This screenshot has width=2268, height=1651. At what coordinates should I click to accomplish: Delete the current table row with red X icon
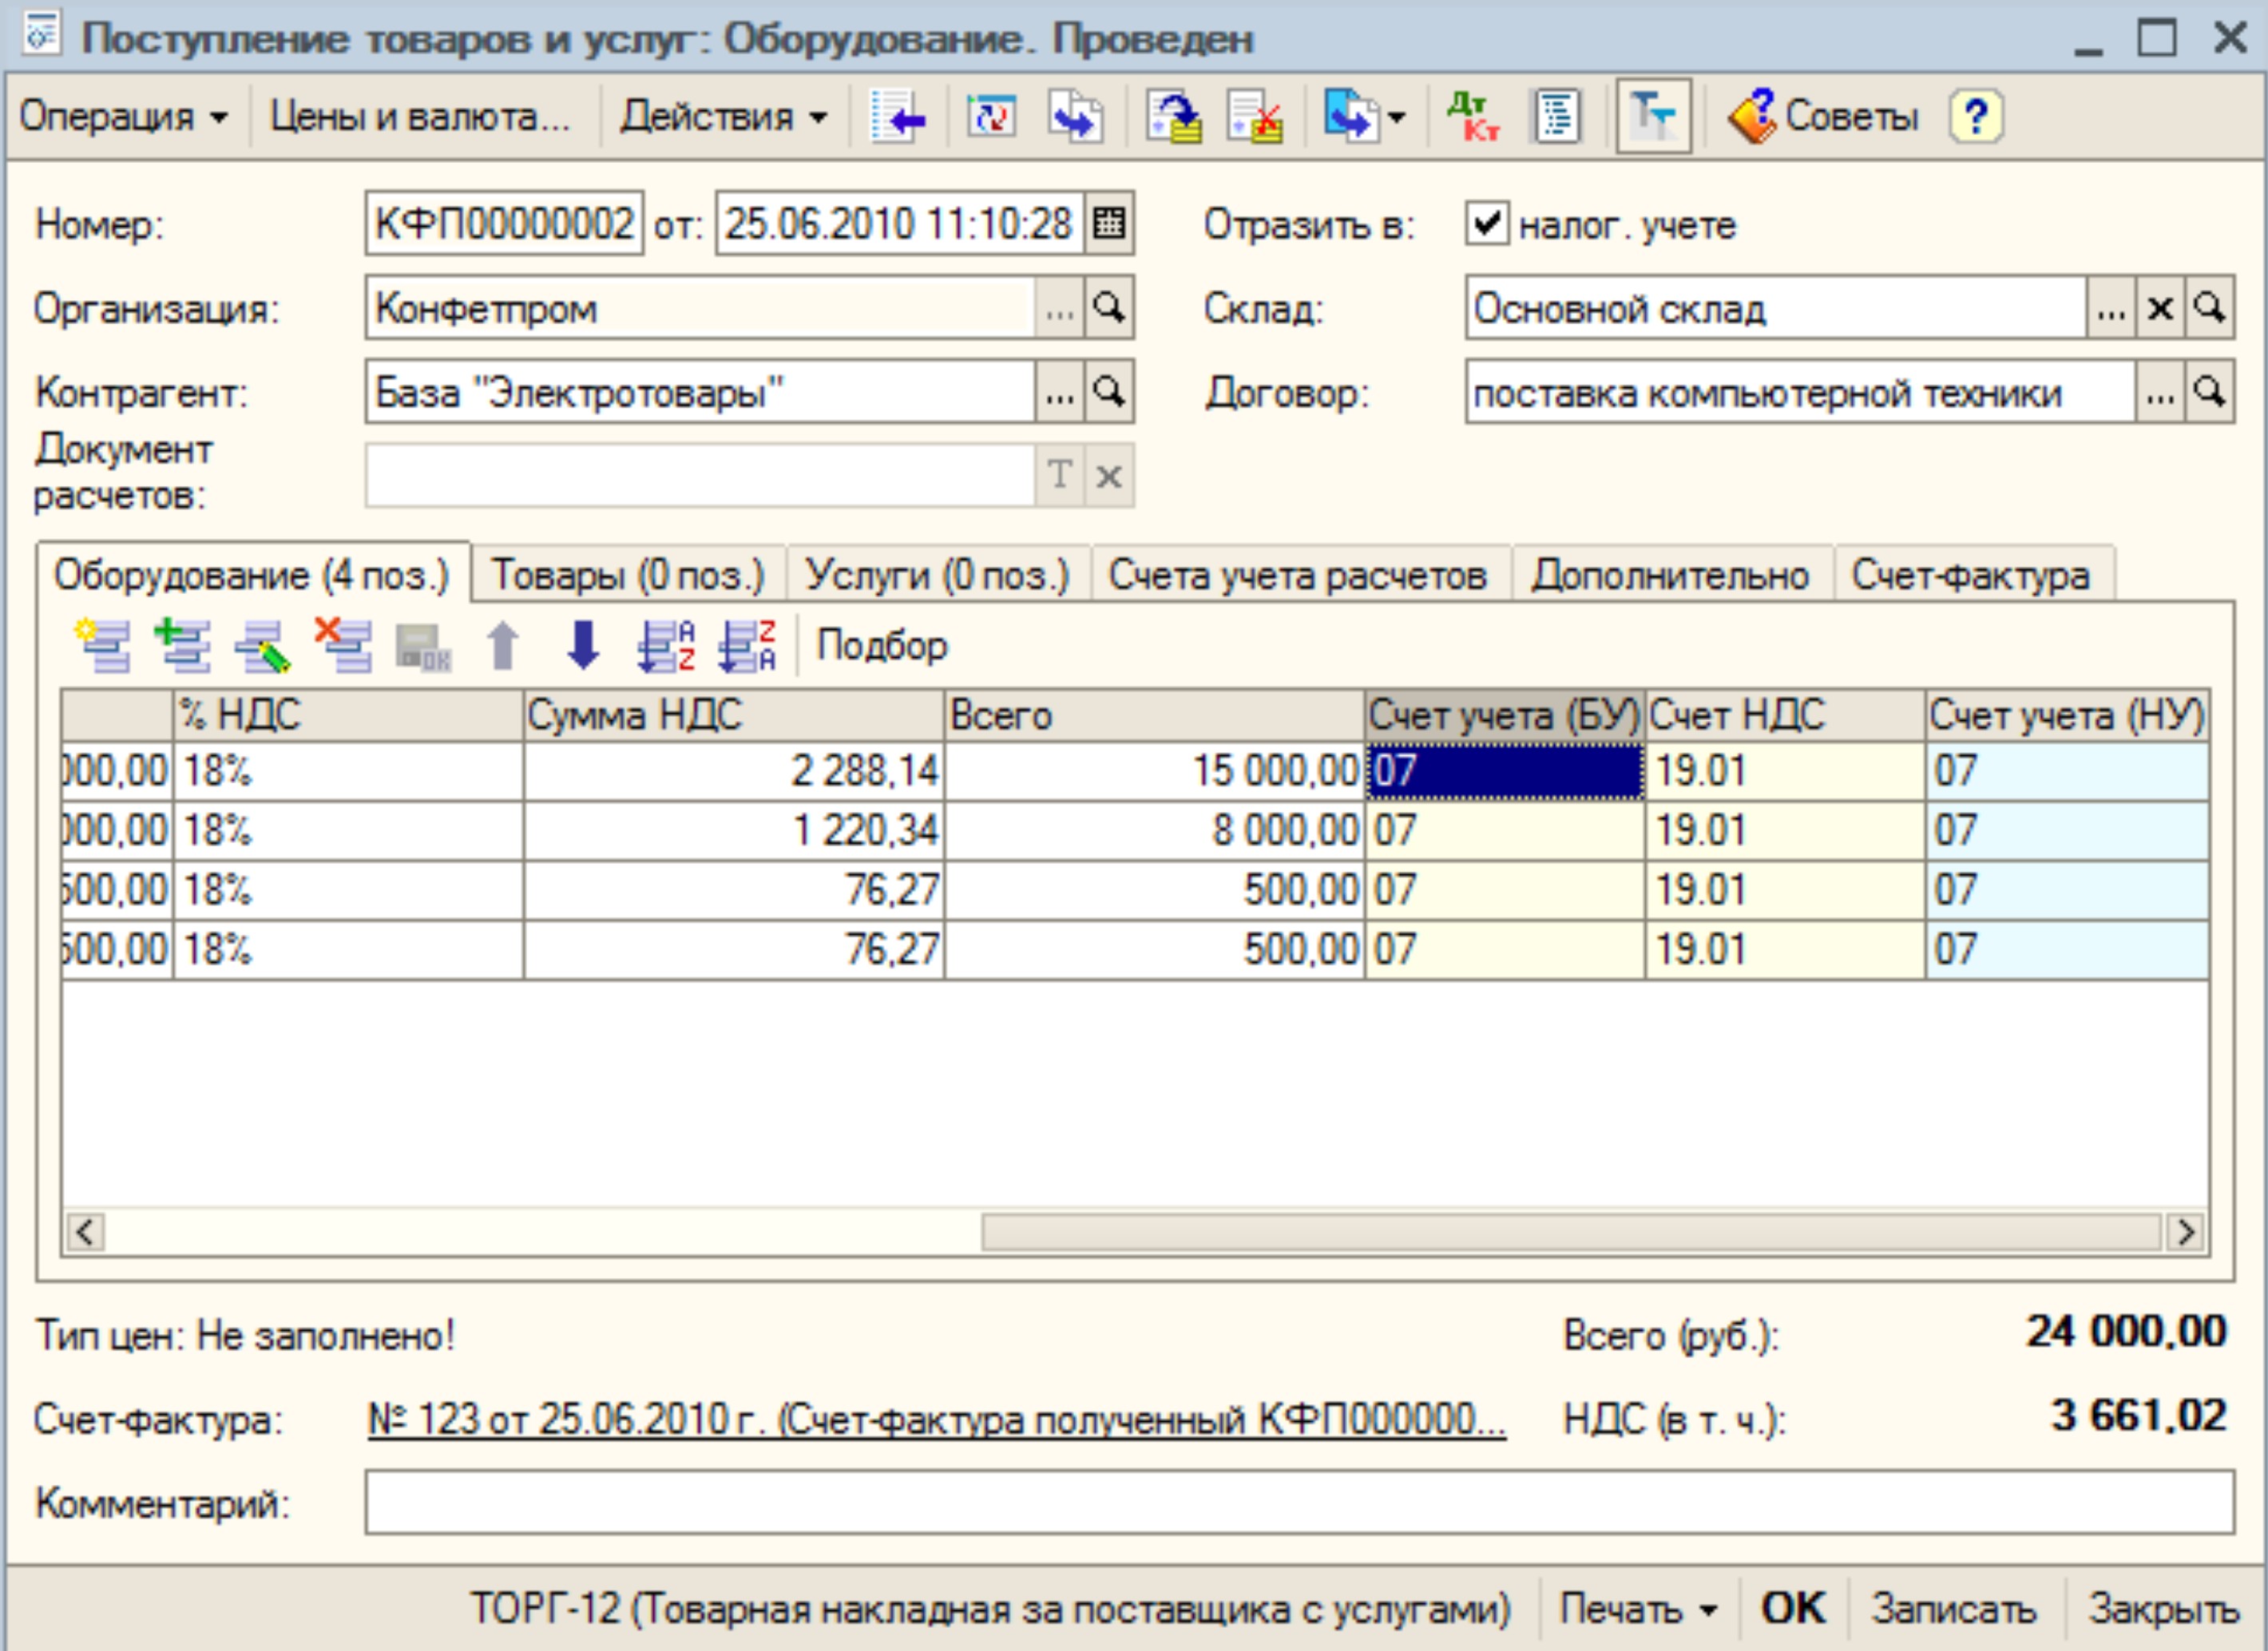[x=342, y=645]
